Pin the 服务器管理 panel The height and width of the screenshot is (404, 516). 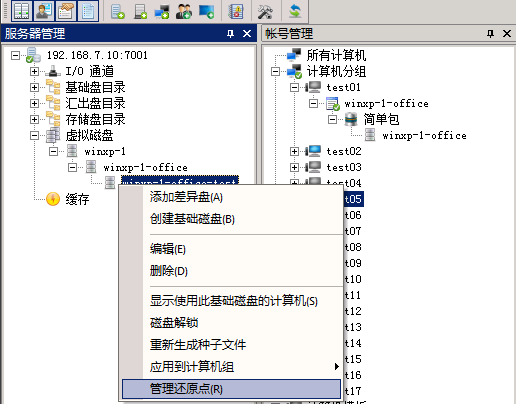coord(230,33)
